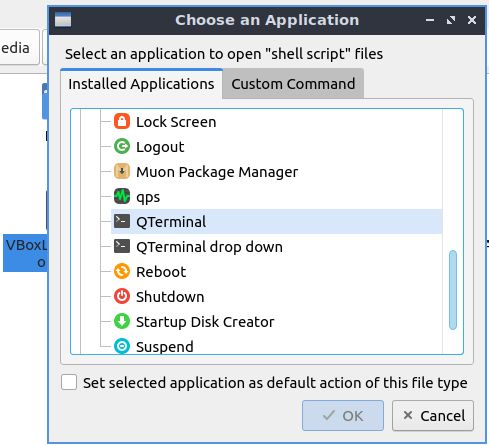Click the blue Suspend icon

point(122,346)
